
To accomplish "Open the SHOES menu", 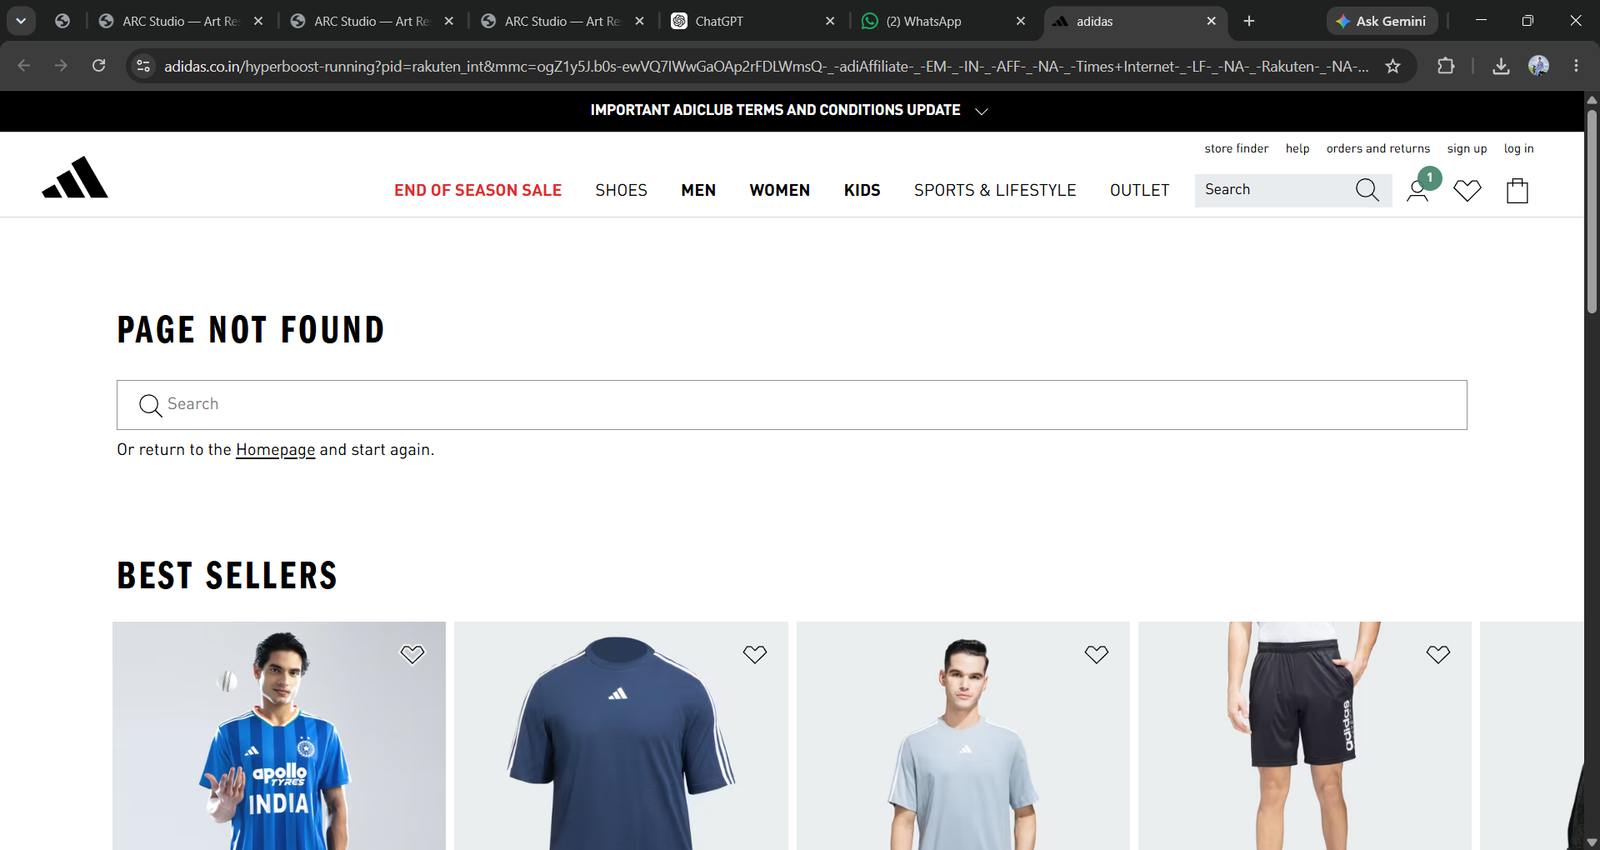I will [621, 190].
